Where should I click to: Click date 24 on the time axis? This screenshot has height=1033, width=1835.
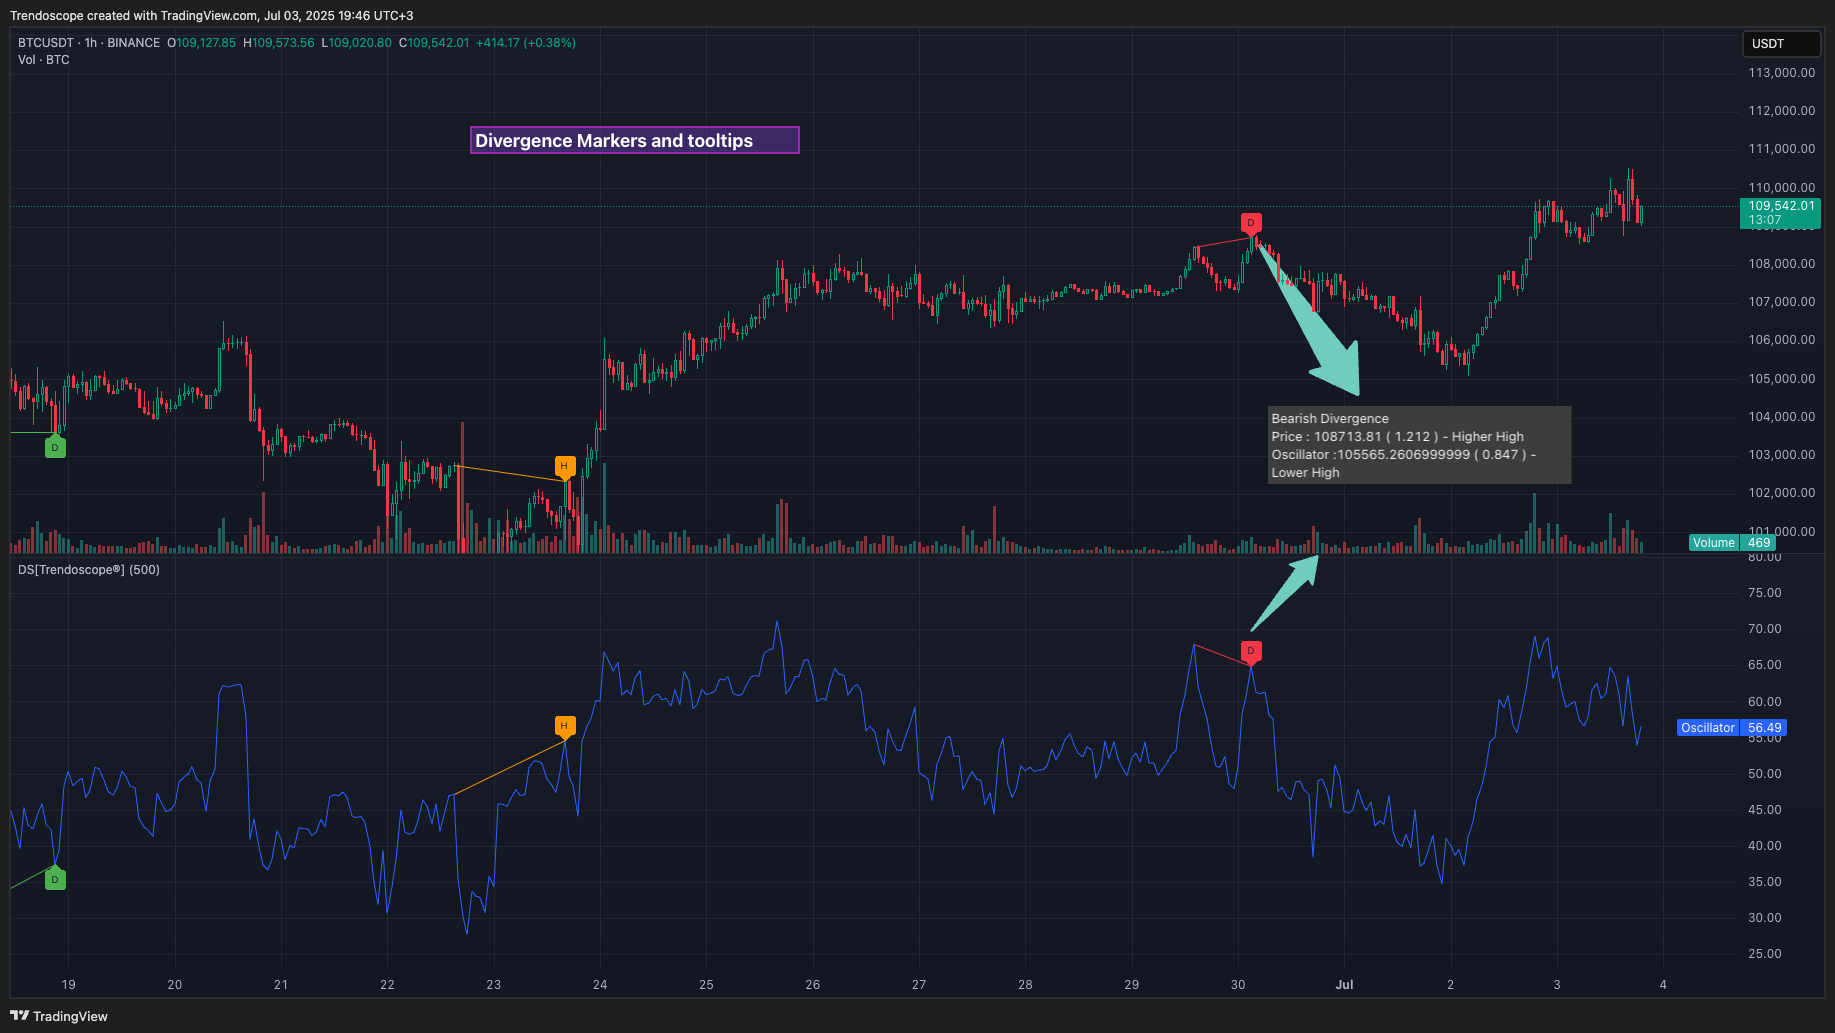tap(600, 985)
